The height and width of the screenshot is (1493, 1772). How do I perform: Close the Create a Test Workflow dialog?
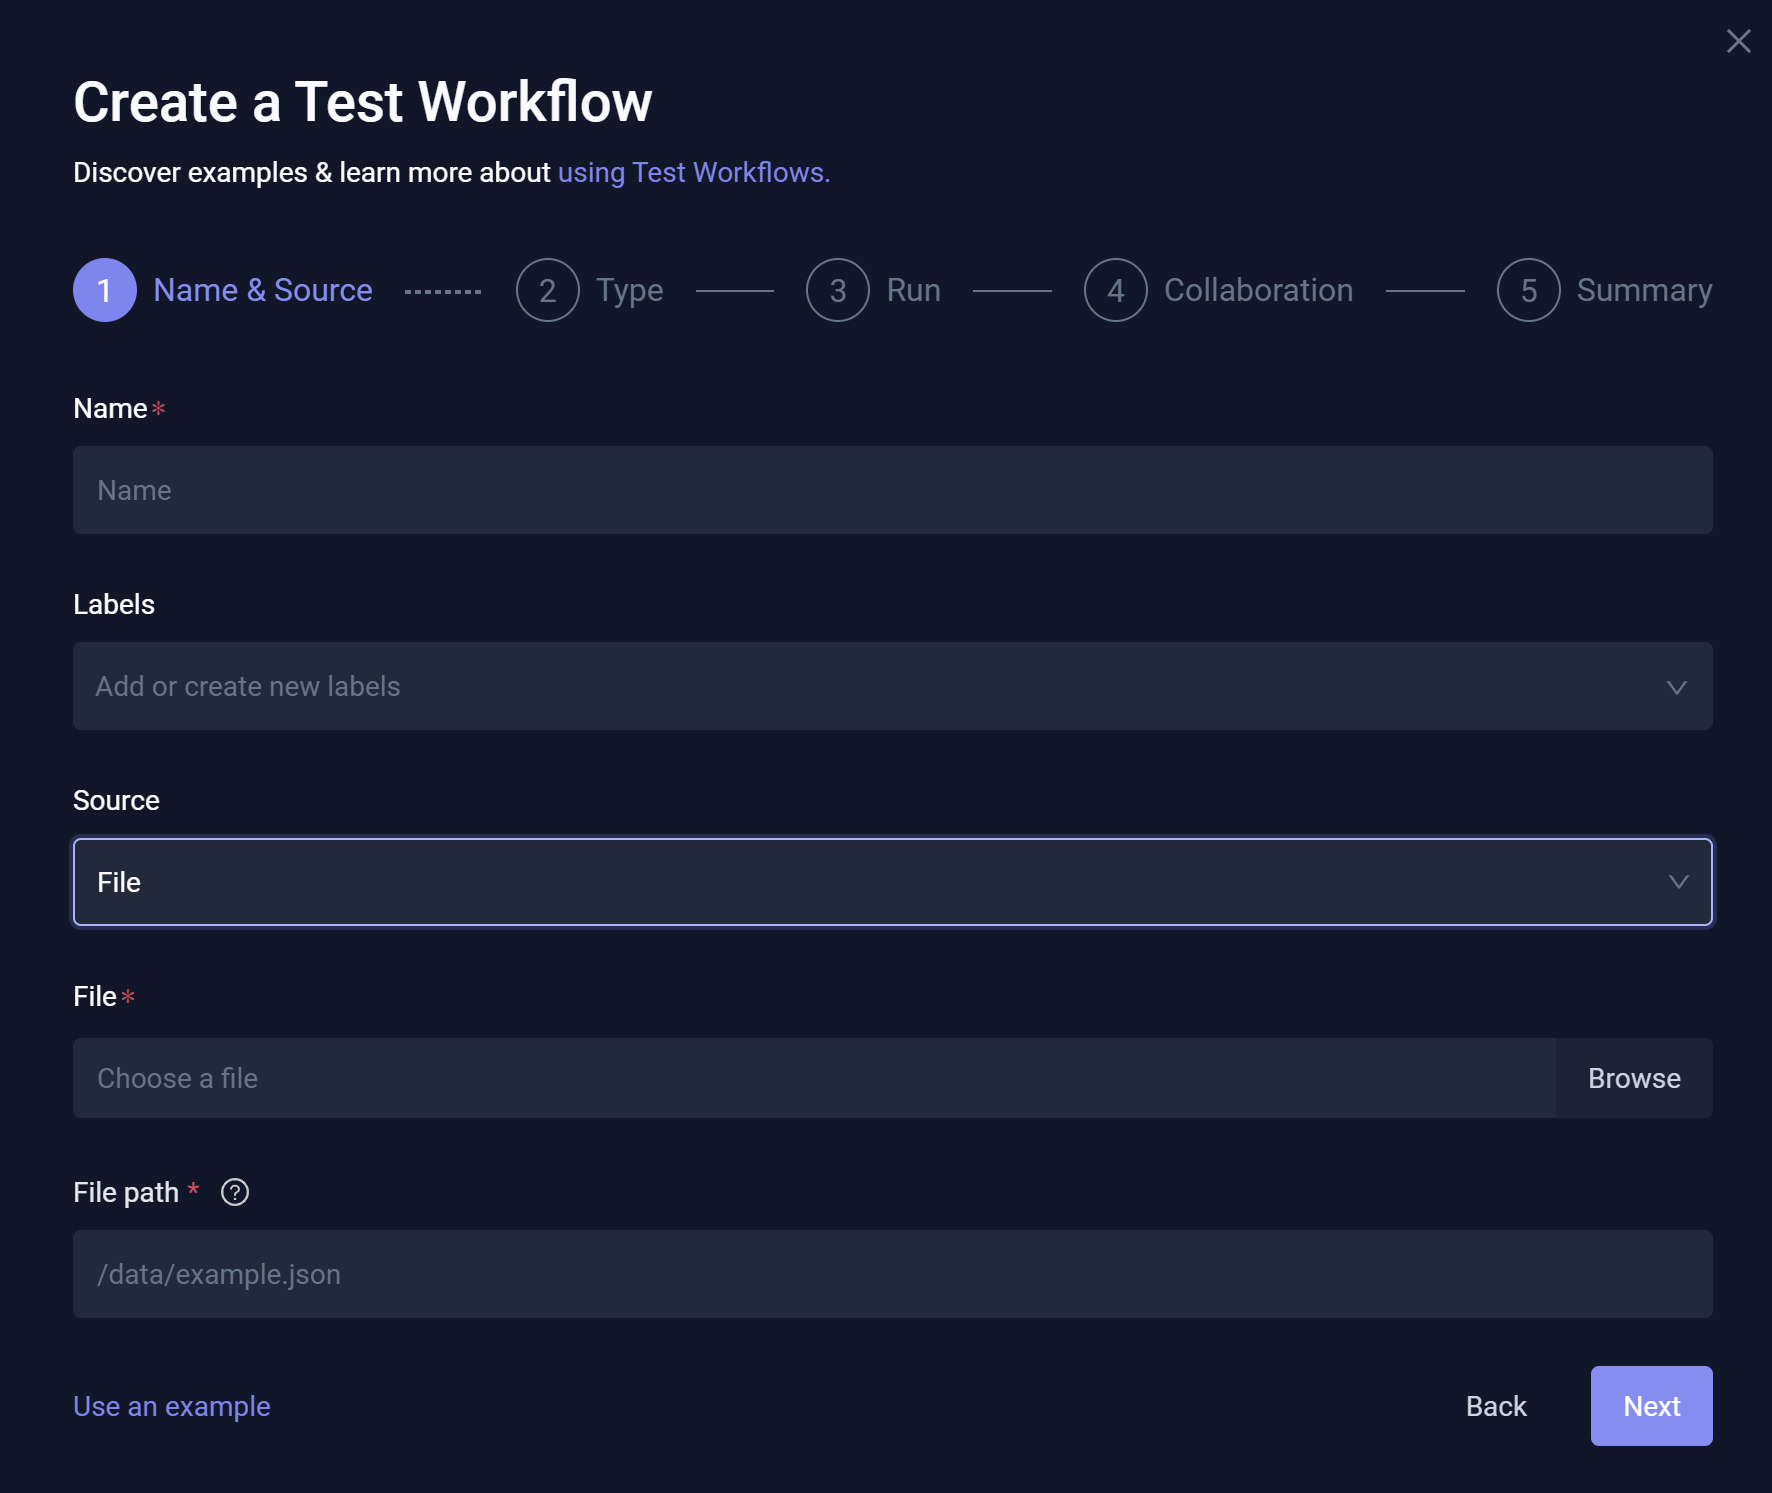pos(1738,41)
